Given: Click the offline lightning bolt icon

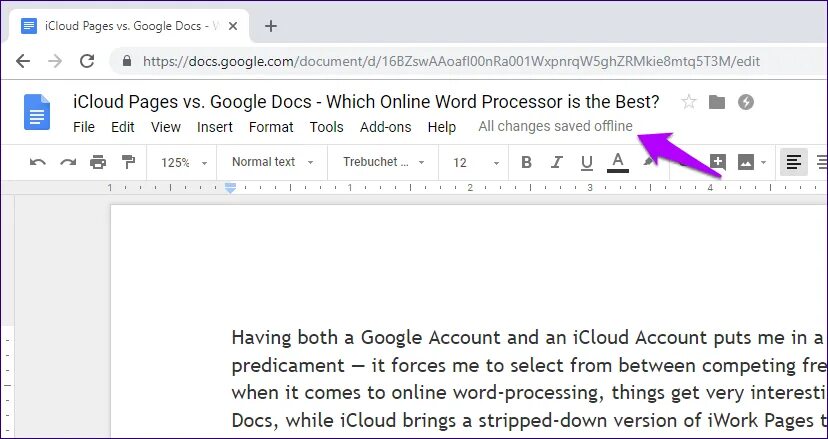Looking at the screenshot, I should (746, 102).
